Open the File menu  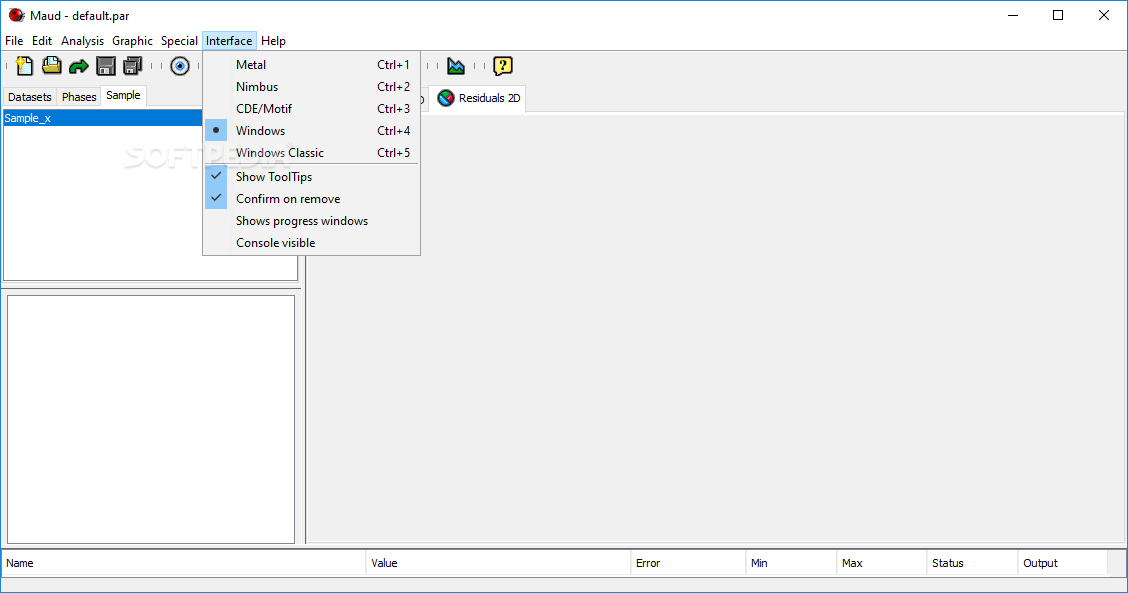pos(14,41)
